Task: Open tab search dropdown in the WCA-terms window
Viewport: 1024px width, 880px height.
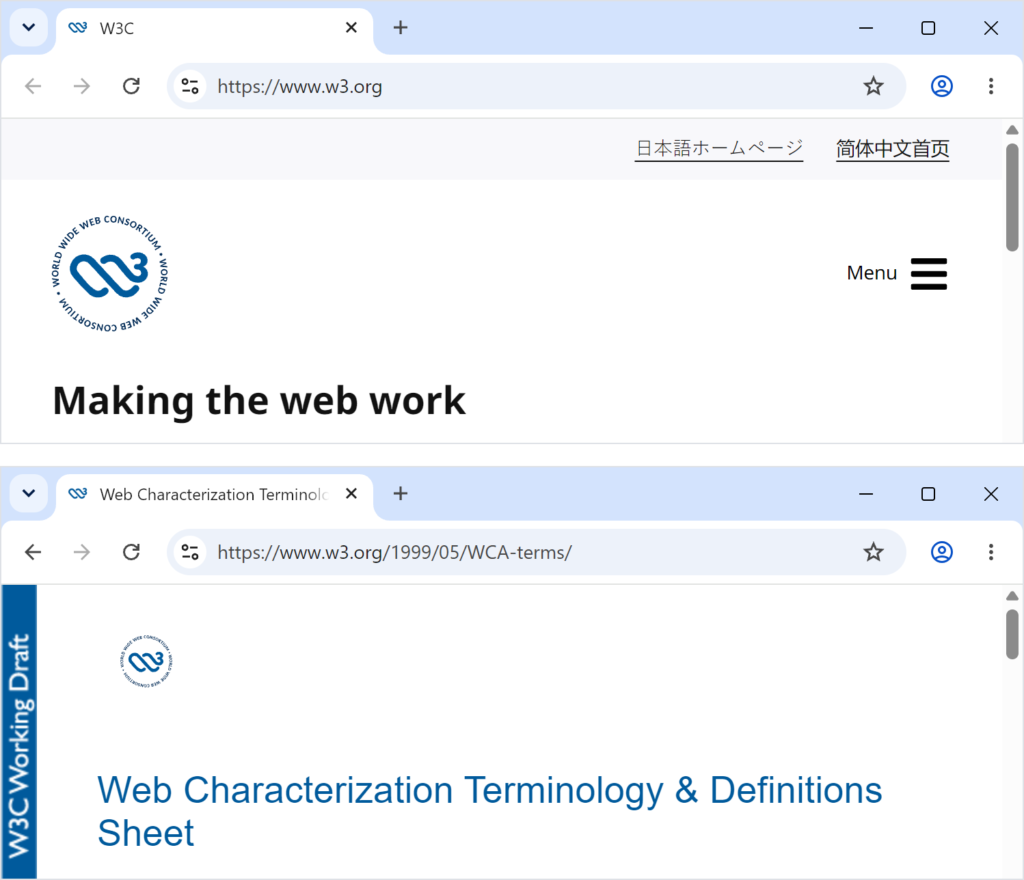Action: pyautogui.click(x=29, y=494)
